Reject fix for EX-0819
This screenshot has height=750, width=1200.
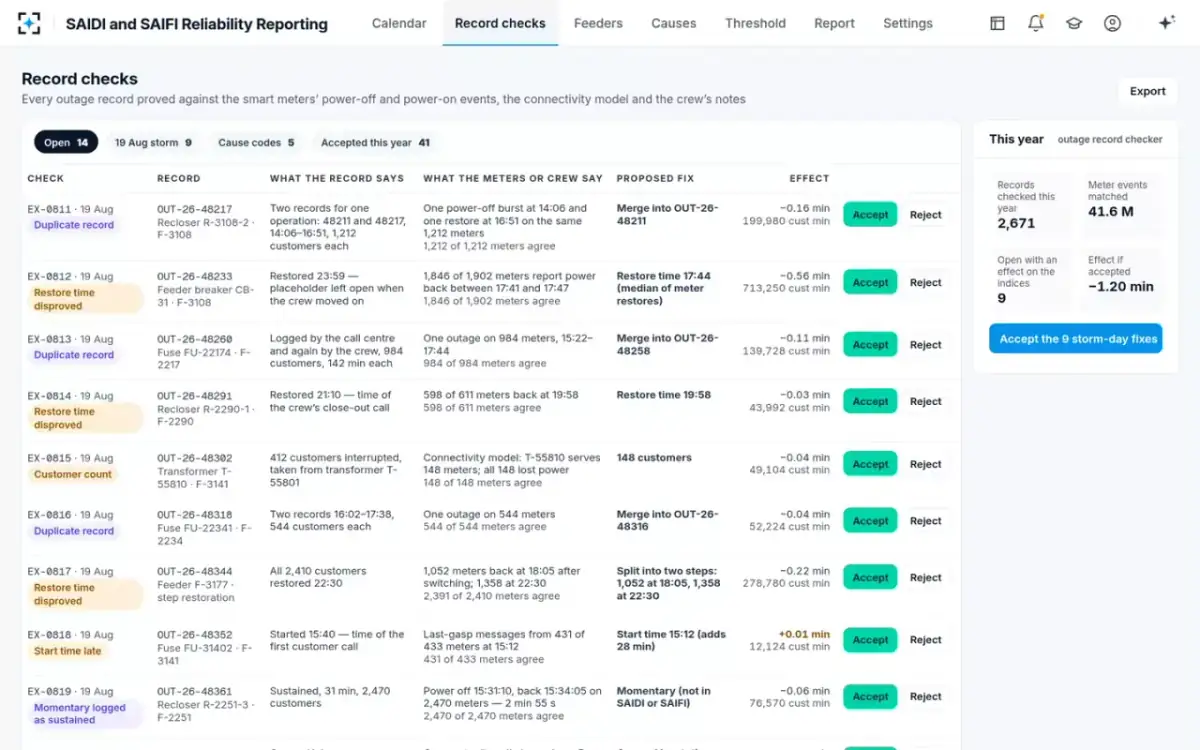tap(925, 697)
